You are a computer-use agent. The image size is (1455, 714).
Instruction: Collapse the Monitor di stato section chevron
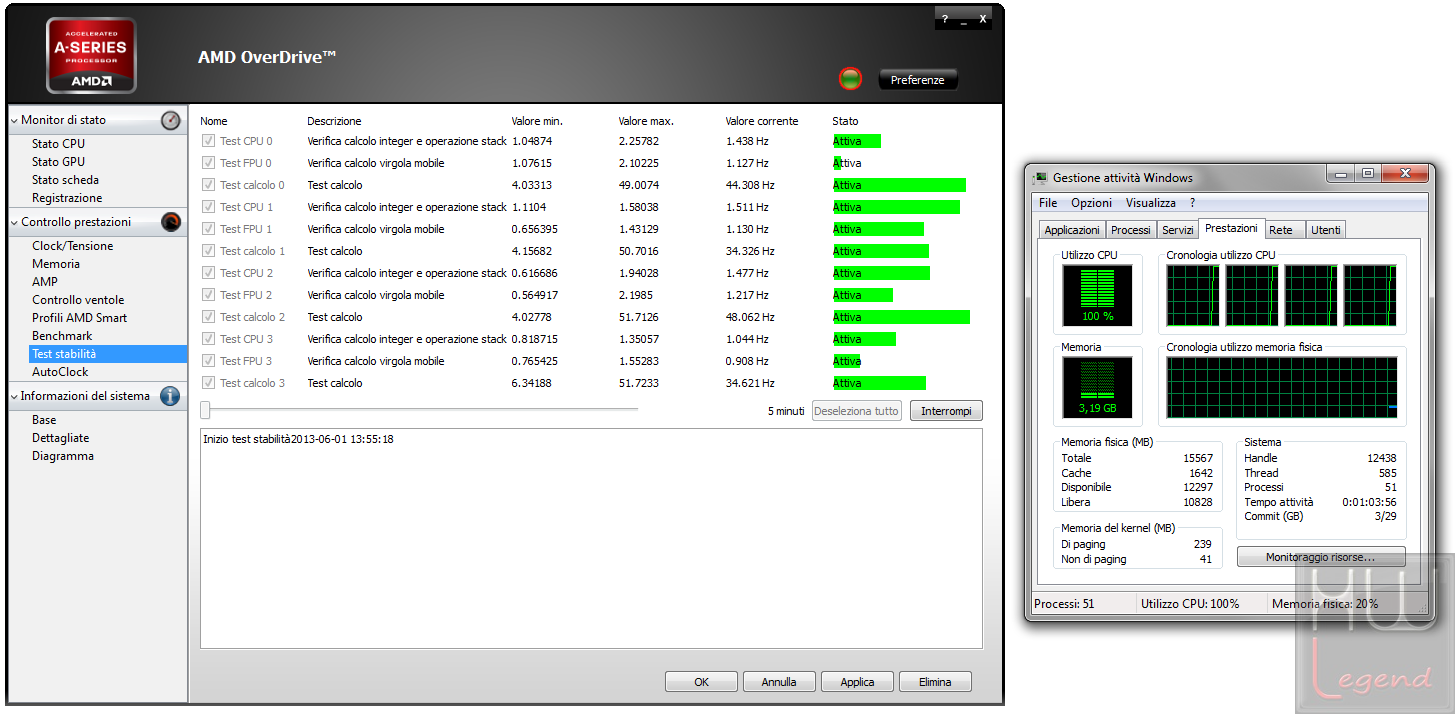(14, 121)
